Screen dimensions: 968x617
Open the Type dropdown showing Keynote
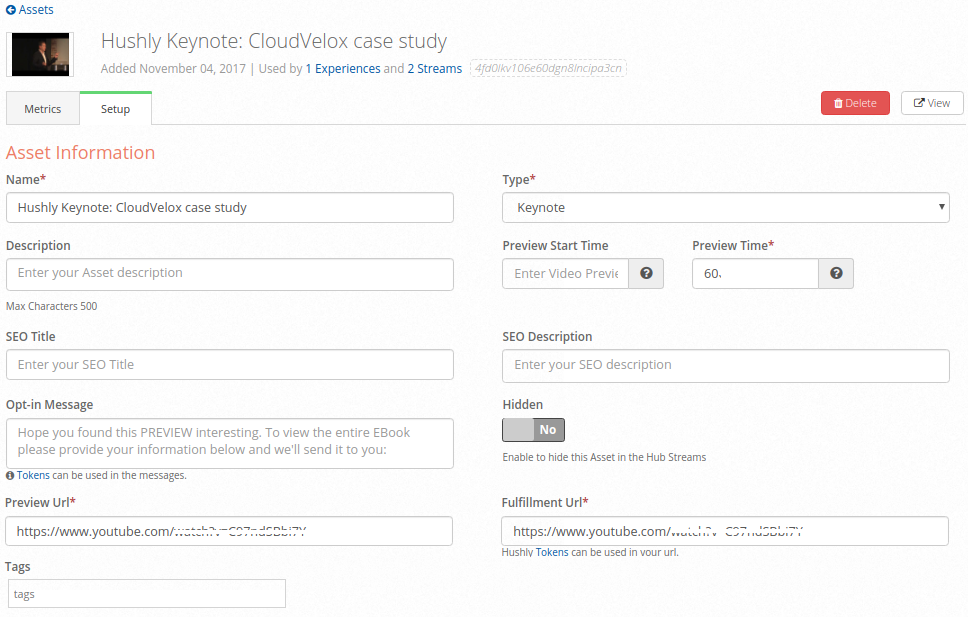point(725,208)
